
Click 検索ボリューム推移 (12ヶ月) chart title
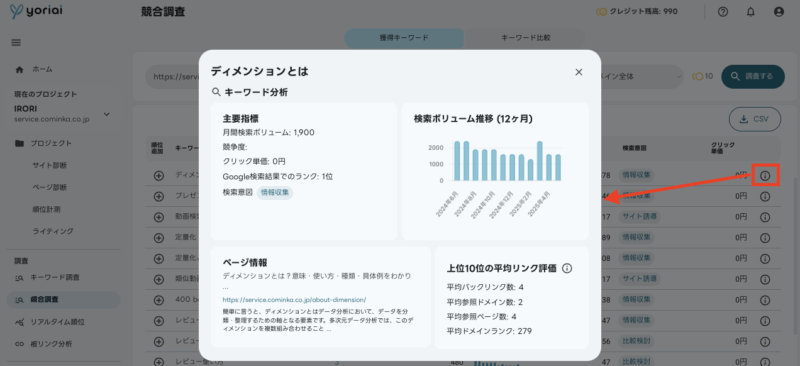point(473,119)
